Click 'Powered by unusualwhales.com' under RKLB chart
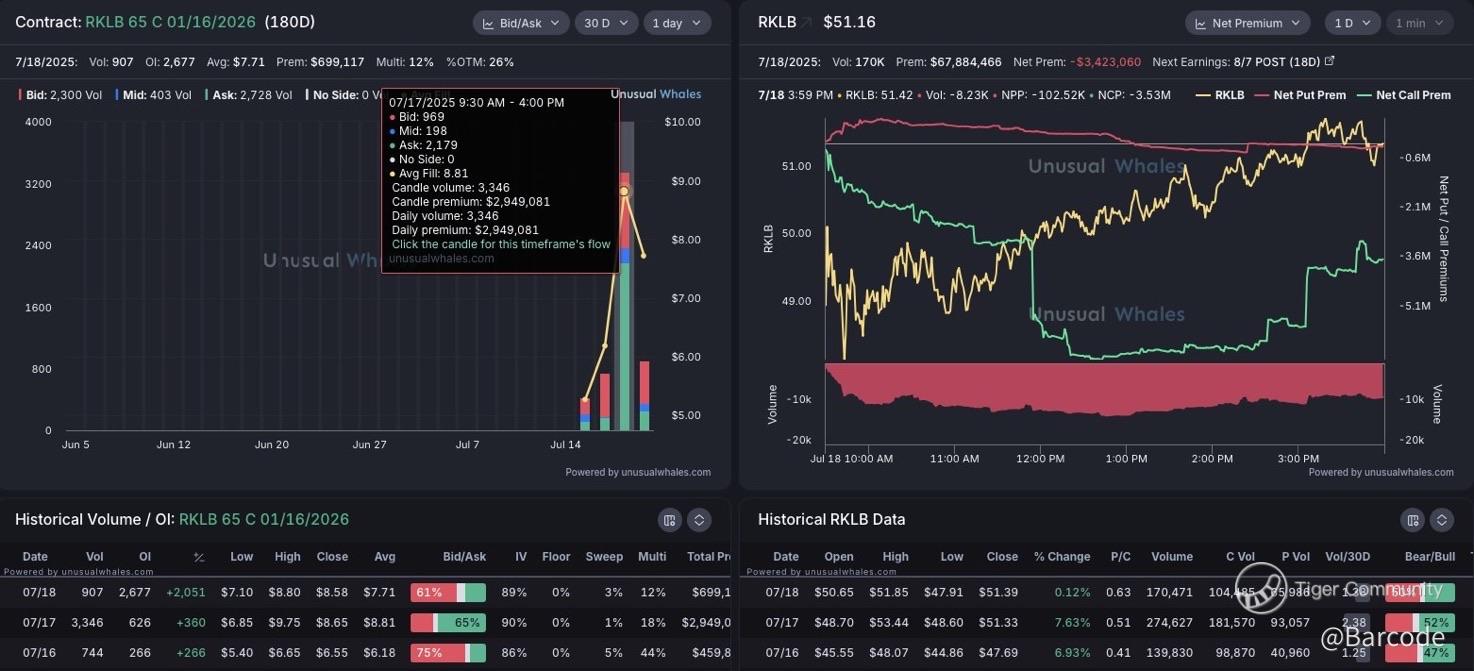This screenshot has width=1474, height=671. pos(1381,472)
